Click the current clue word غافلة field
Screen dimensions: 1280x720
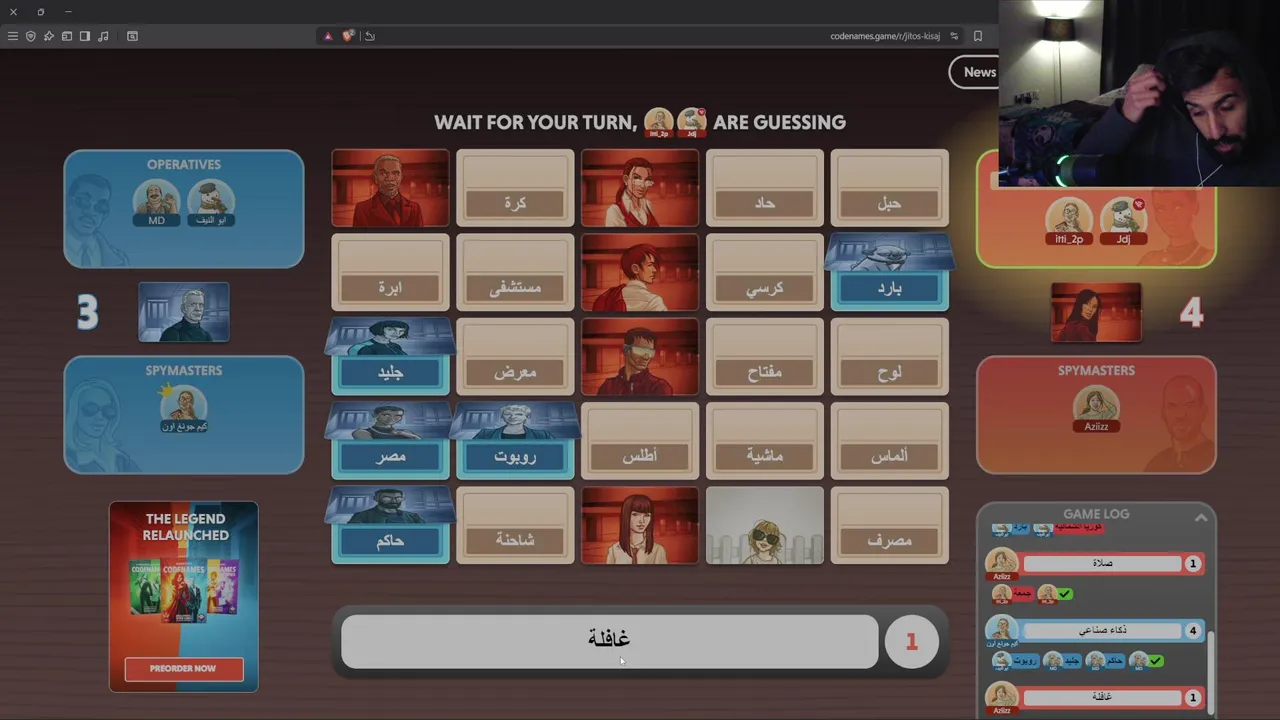pos(609,641)
